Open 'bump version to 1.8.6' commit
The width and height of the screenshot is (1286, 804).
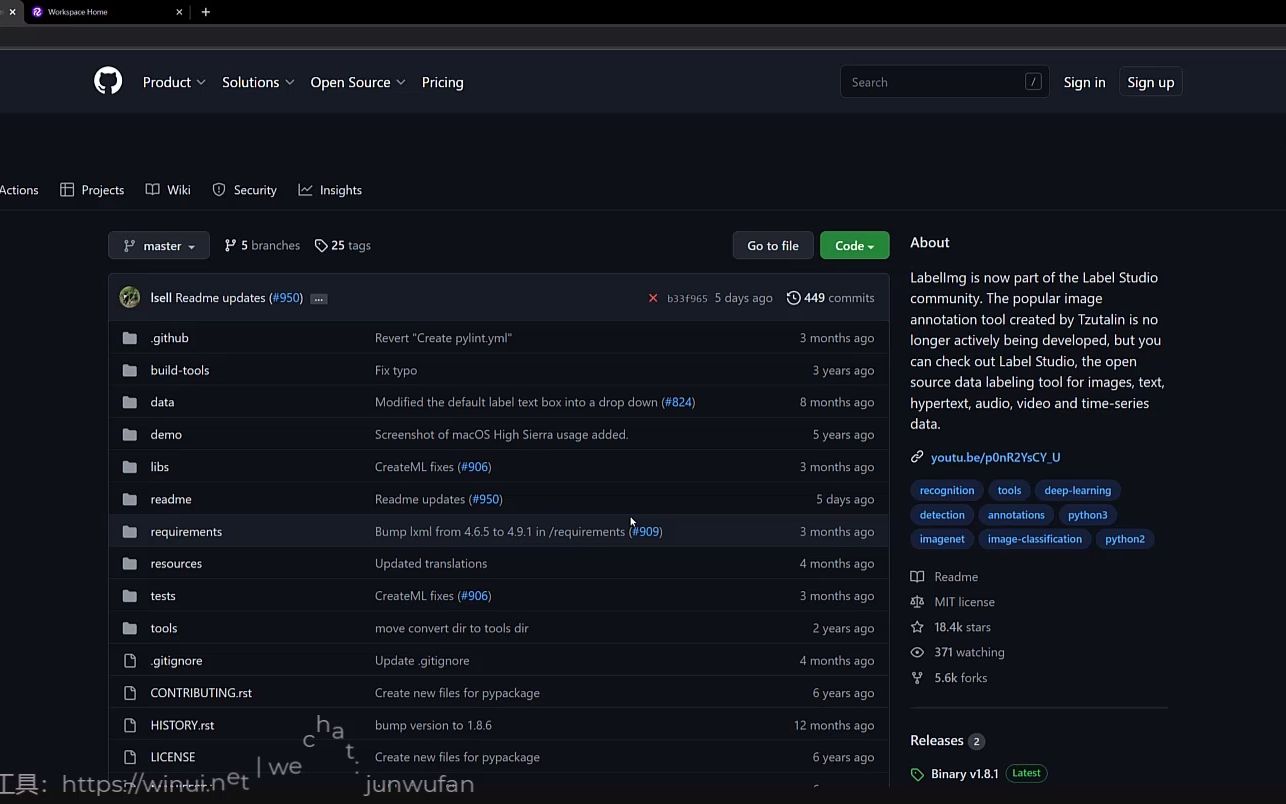tap(433, 725)
